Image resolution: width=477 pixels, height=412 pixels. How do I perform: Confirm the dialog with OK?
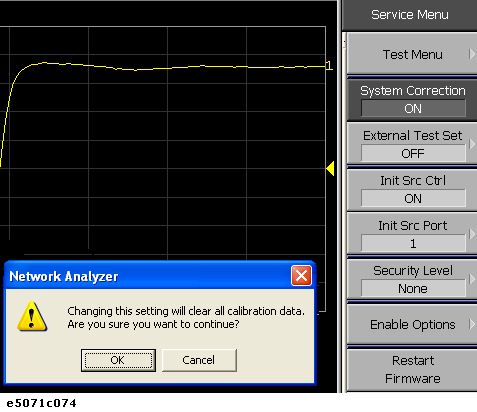click(x=118, y=360)
